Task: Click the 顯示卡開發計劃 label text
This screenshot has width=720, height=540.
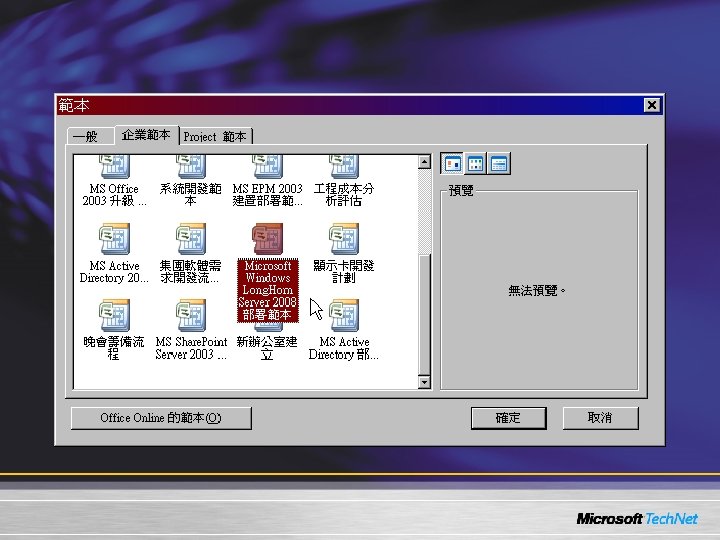Action: 344,271
